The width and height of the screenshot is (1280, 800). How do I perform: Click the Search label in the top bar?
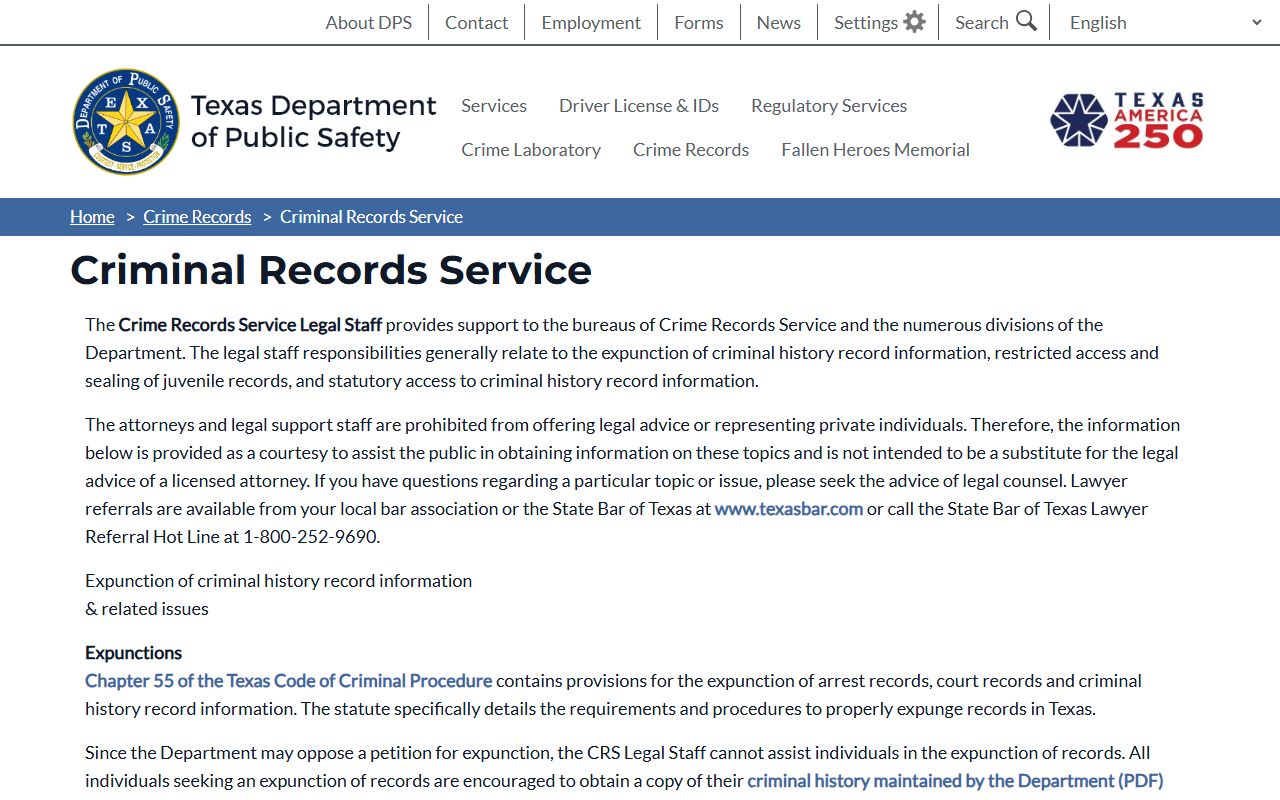pos(982,22)
